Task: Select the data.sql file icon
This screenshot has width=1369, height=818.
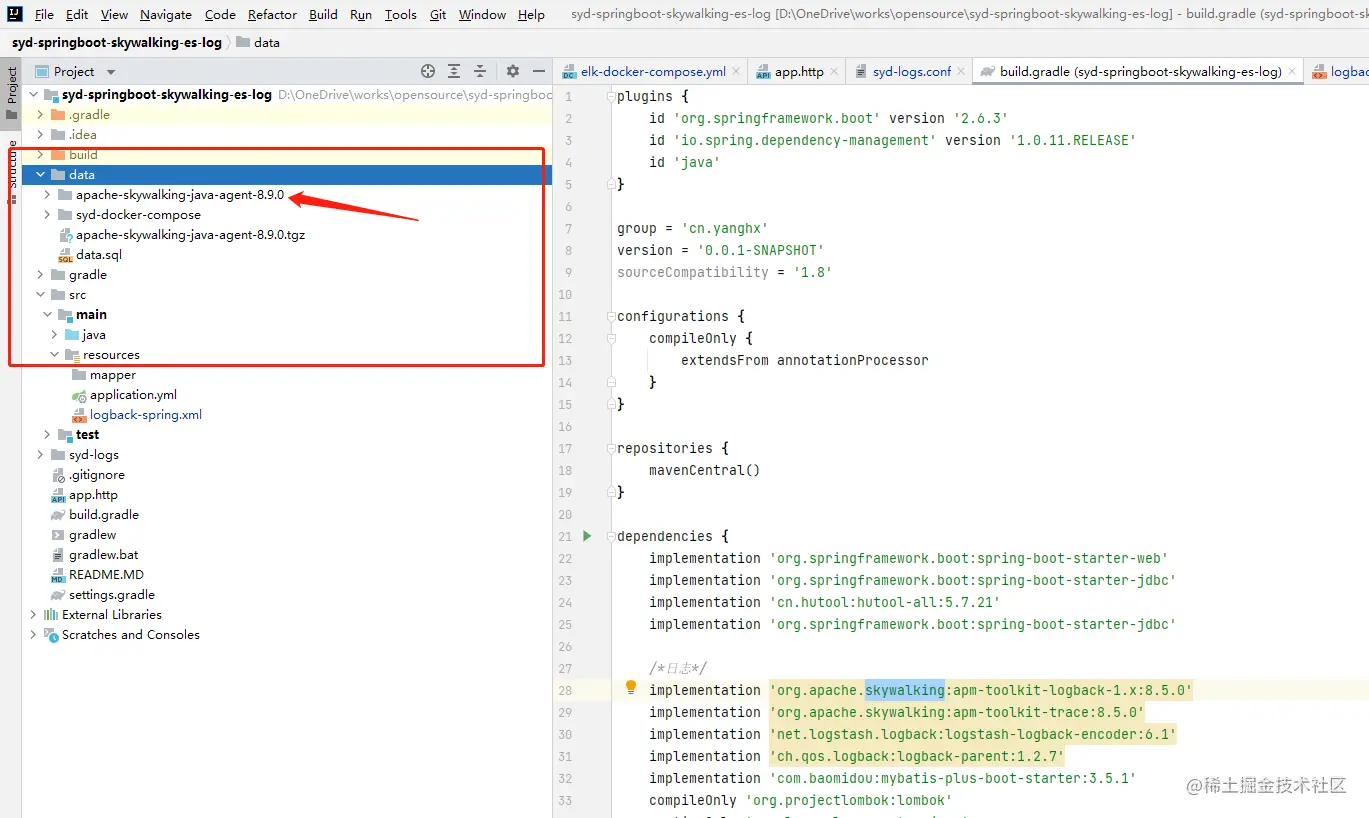Action: [x=66, y=255]
